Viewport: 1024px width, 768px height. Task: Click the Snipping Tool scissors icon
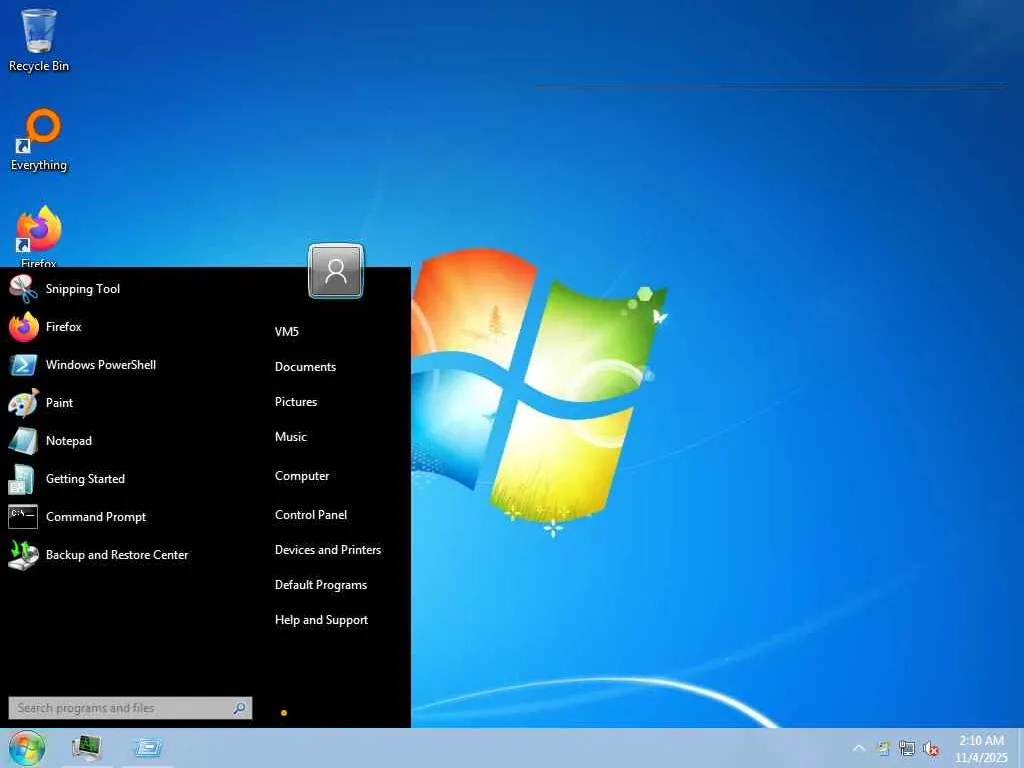click(24, 289)
